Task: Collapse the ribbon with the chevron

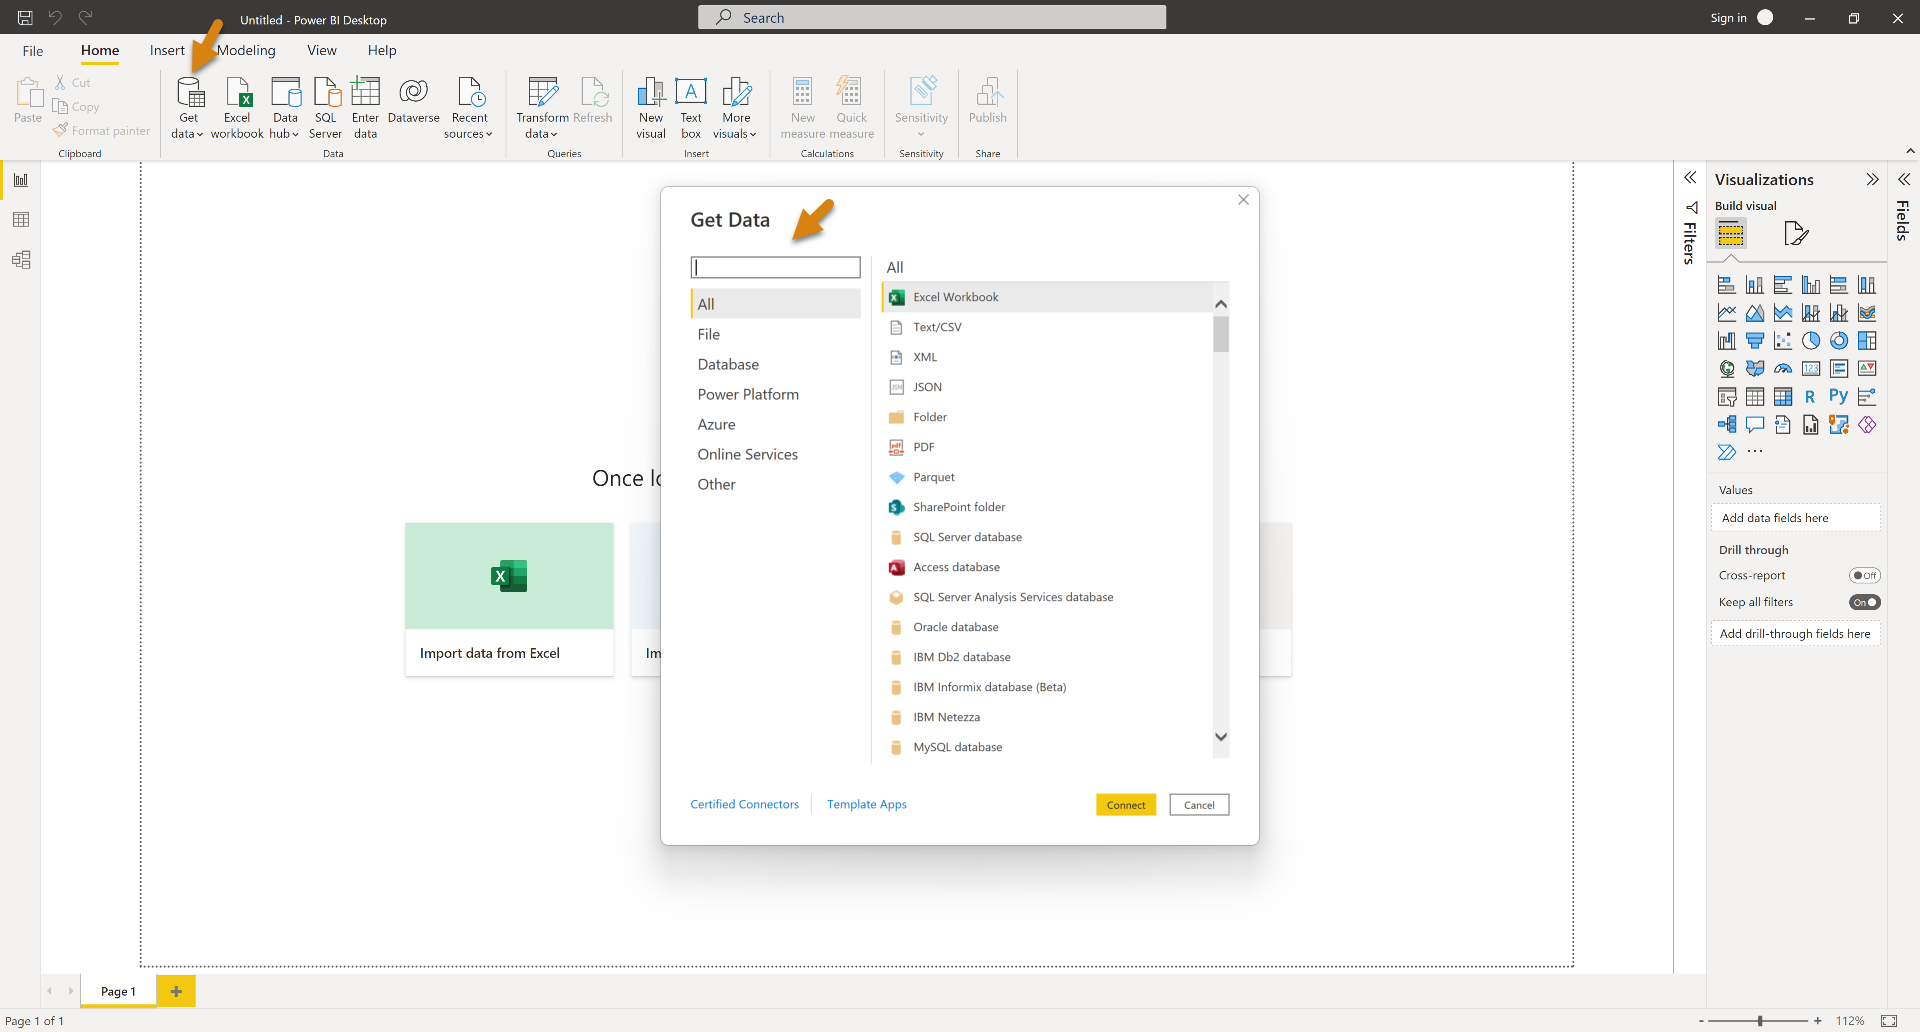Action: pyautogui.click(x=1910, y=152)
